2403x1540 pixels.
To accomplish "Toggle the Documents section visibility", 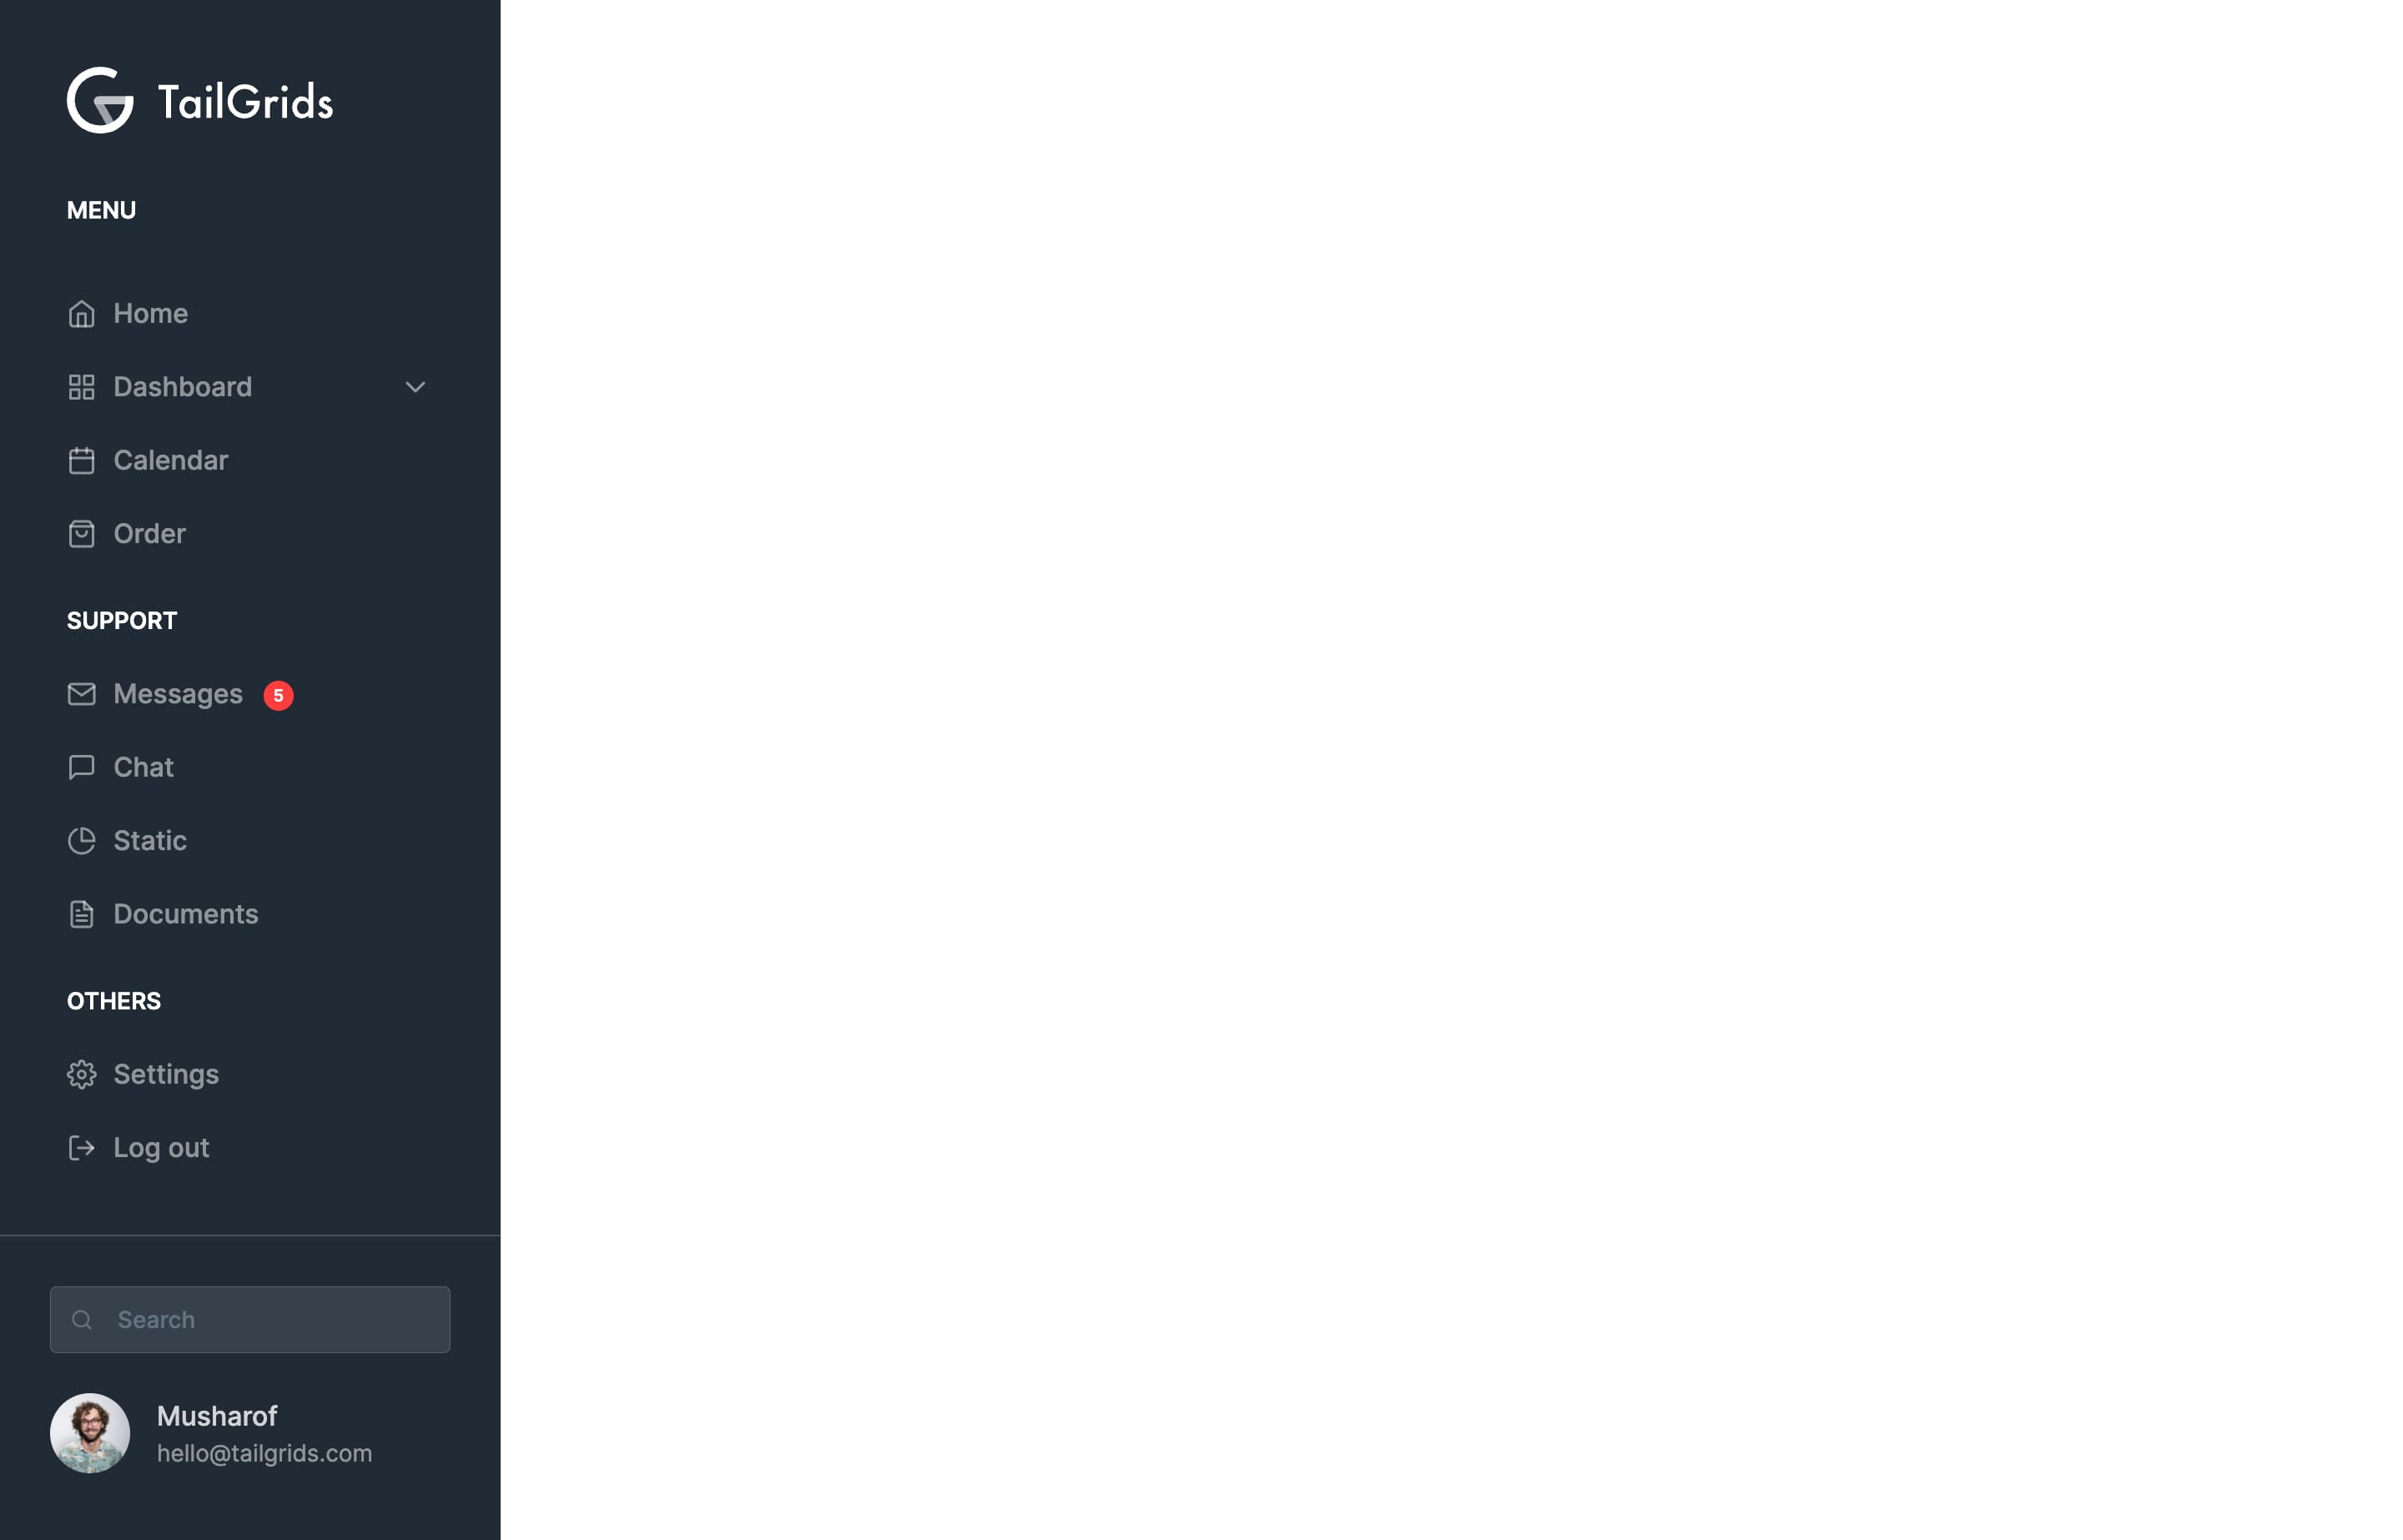I will click(x=186, y=914).
